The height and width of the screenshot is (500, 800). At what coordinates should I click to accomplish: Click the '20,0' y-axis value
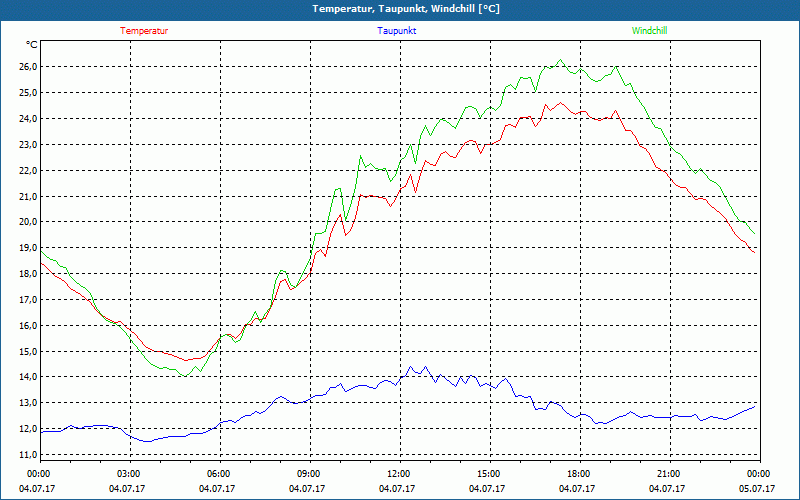coord(28,222)
